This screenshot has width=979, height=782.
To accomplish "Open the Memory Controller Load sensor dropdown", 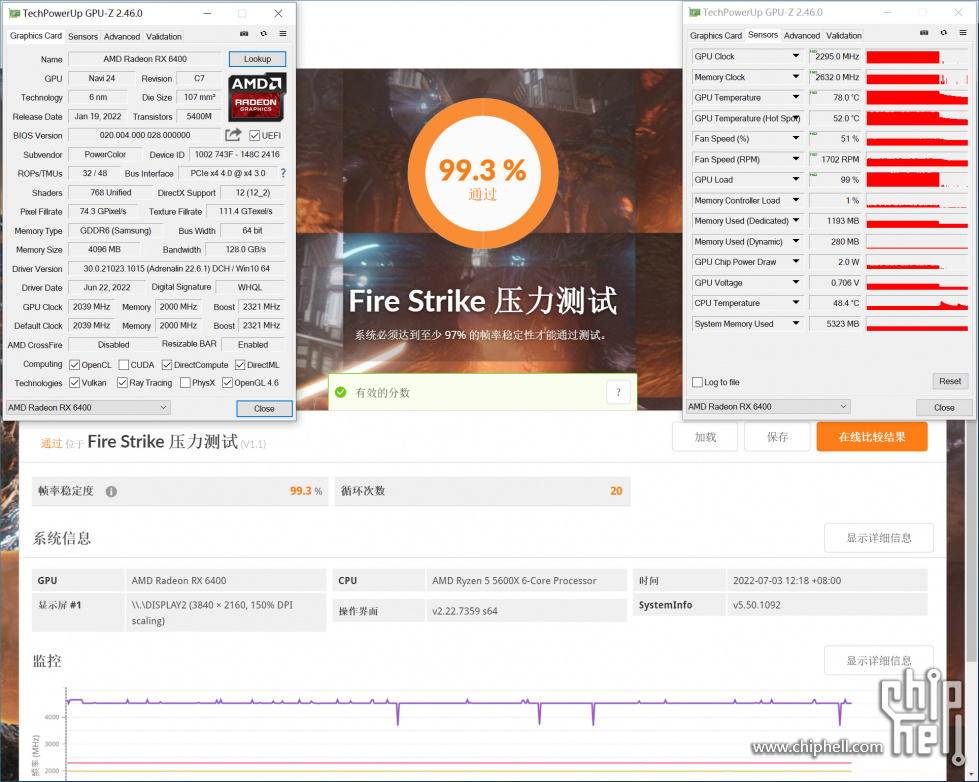I will [x=796, y=200].
